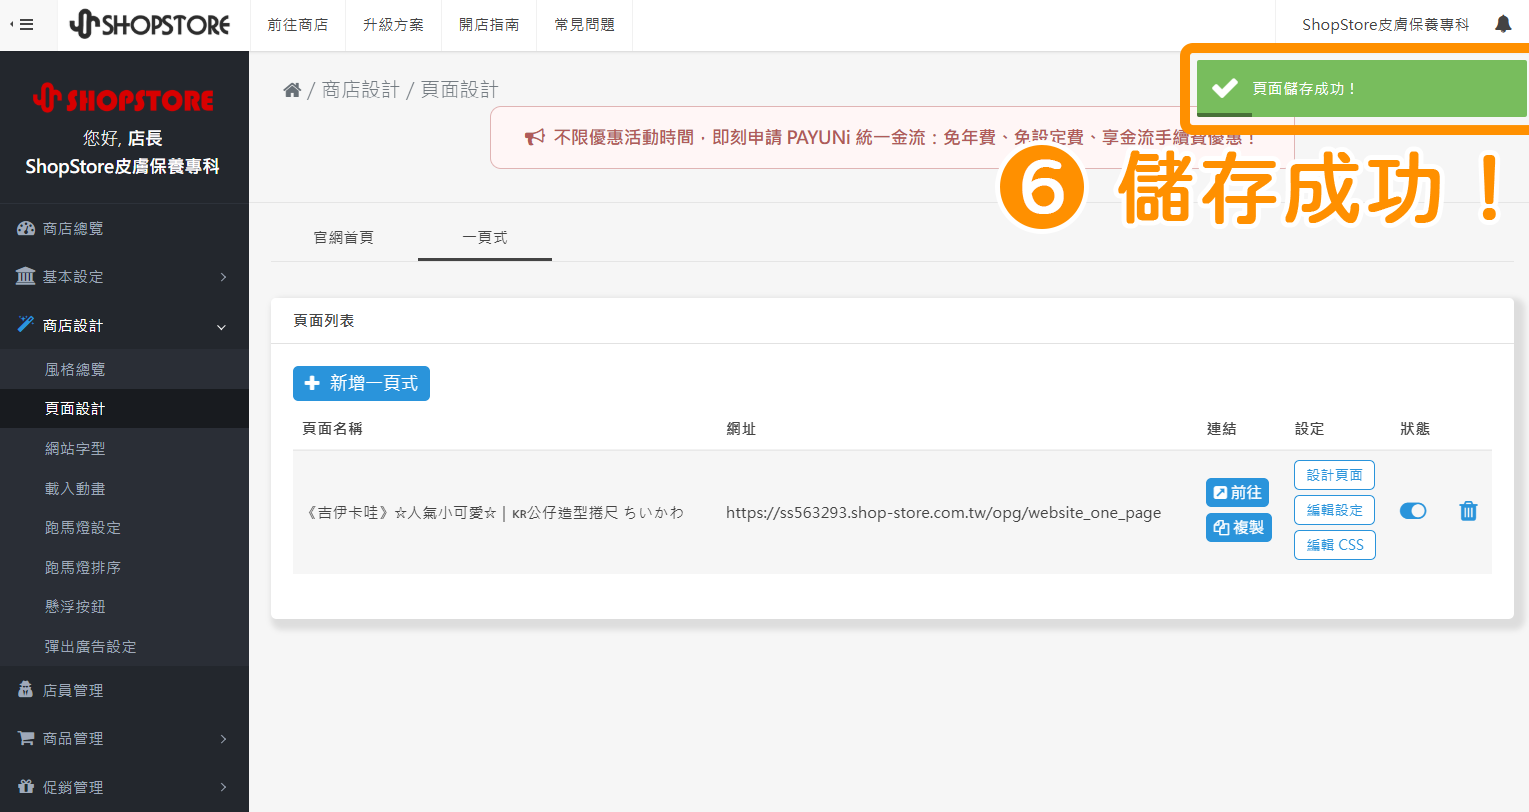Open 升級方案 in top menu
The height and width of the screenshot is (812, 1529).
tap(394, 25)
